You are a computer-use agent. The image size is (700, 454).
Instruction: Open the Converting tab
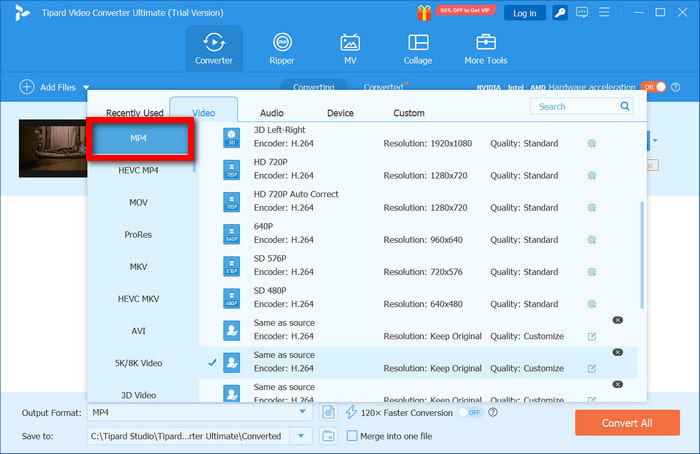coord(313,87)
